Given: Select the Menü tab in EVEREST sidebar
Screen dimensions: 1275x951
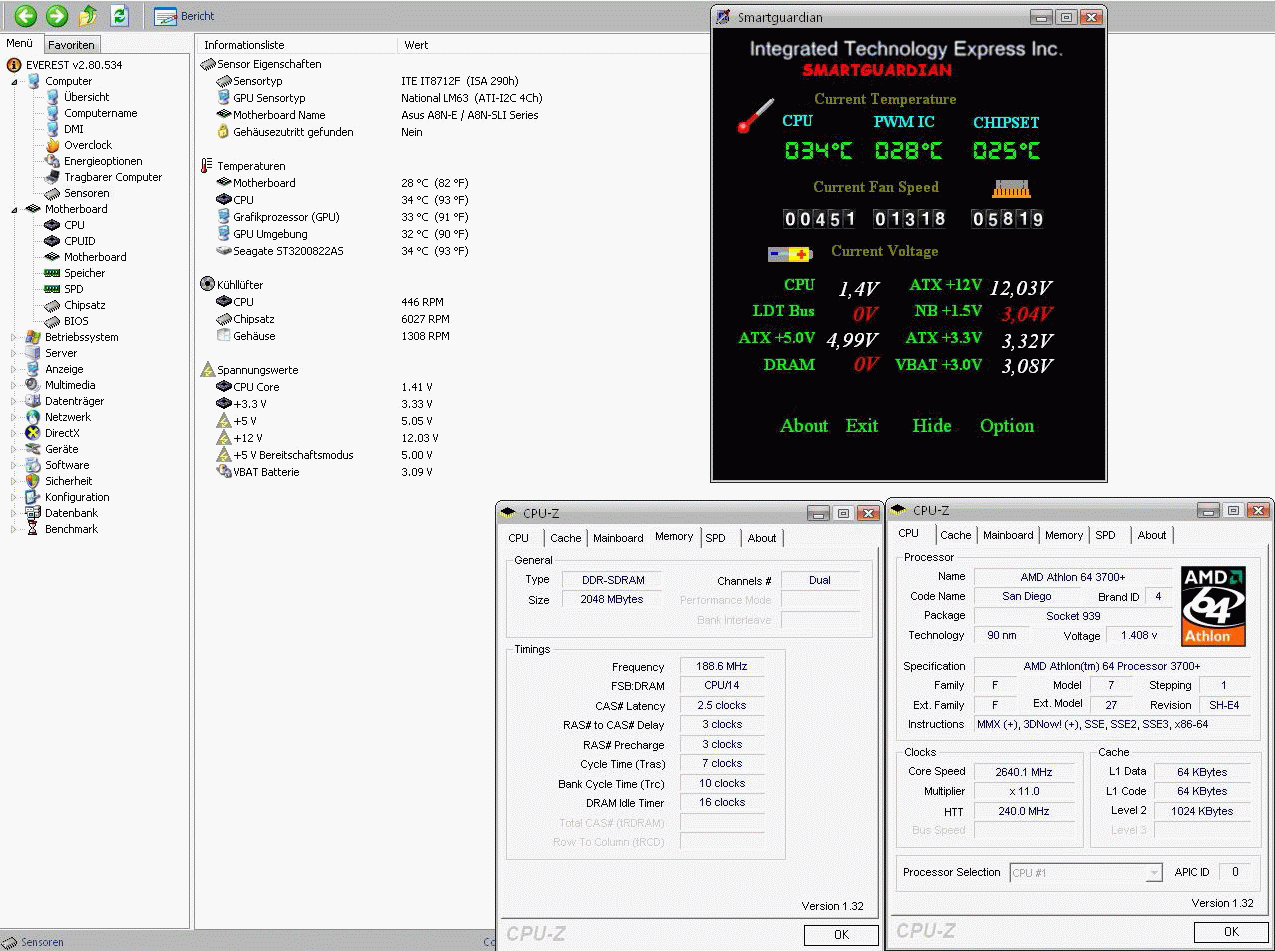Looking at the screenshot, I should (x=20, y=44).
